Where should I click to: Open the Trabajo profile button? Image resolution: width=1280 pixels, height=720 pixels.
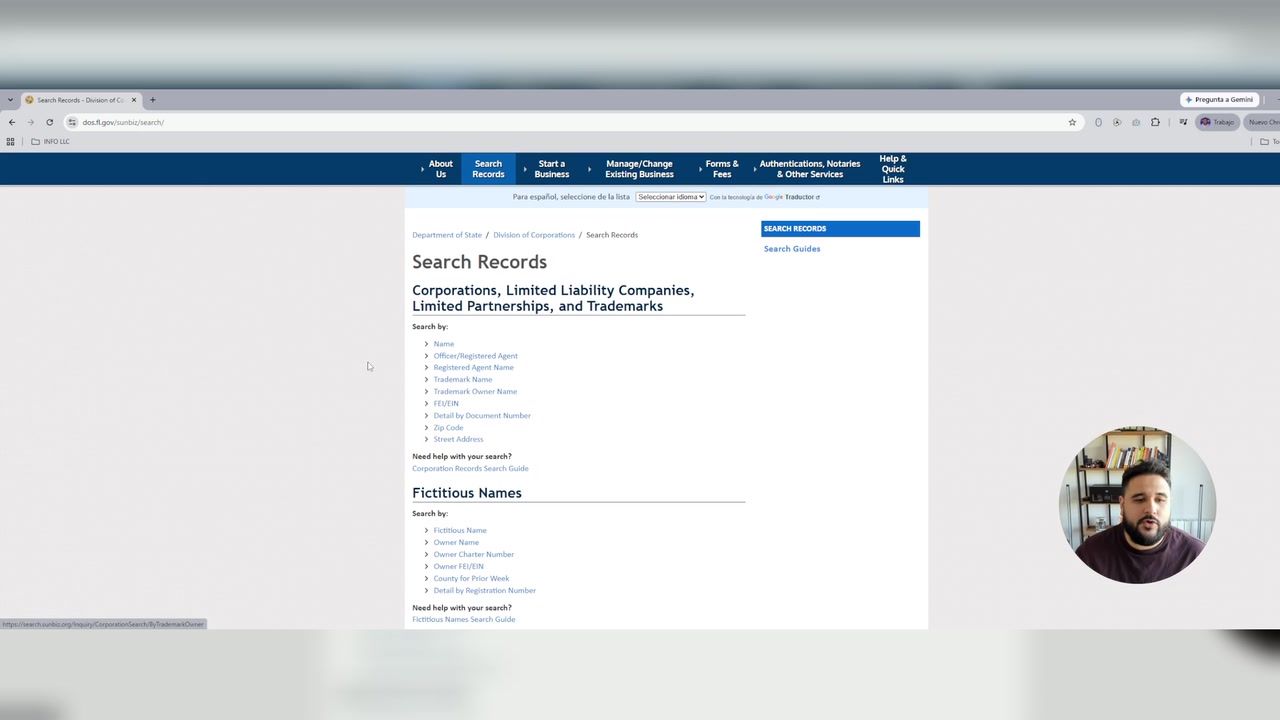(x=1217, y=122)
